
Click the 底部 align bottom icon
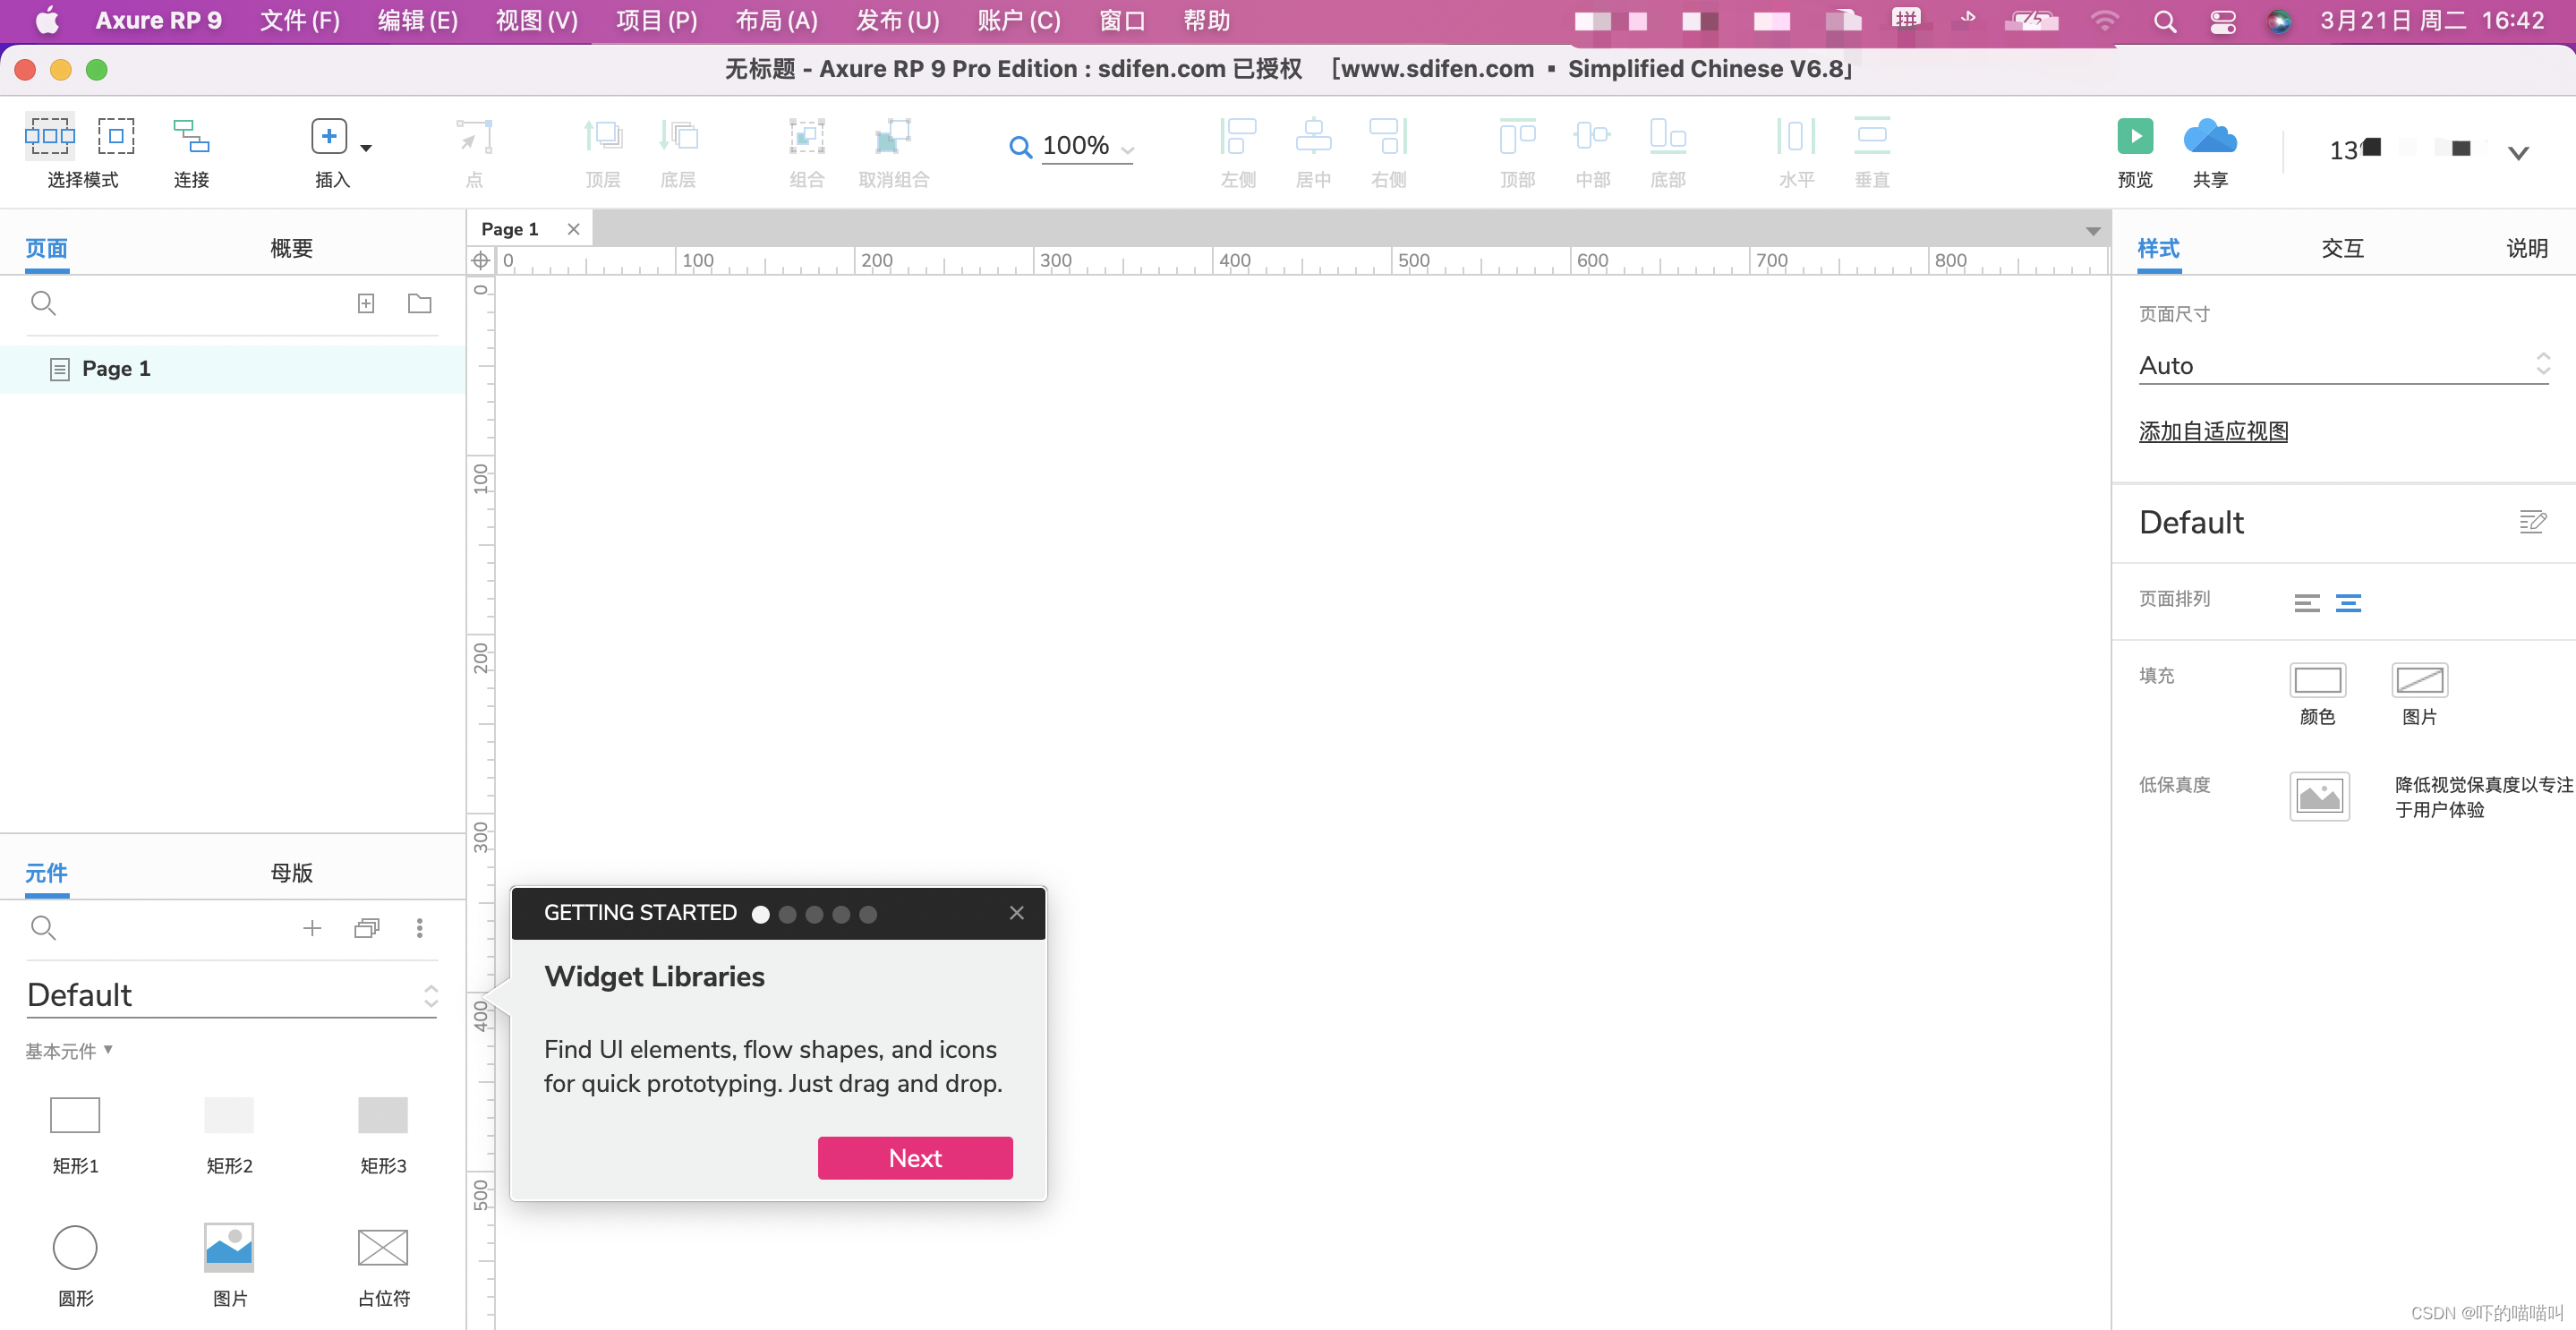click(1667, 136)
